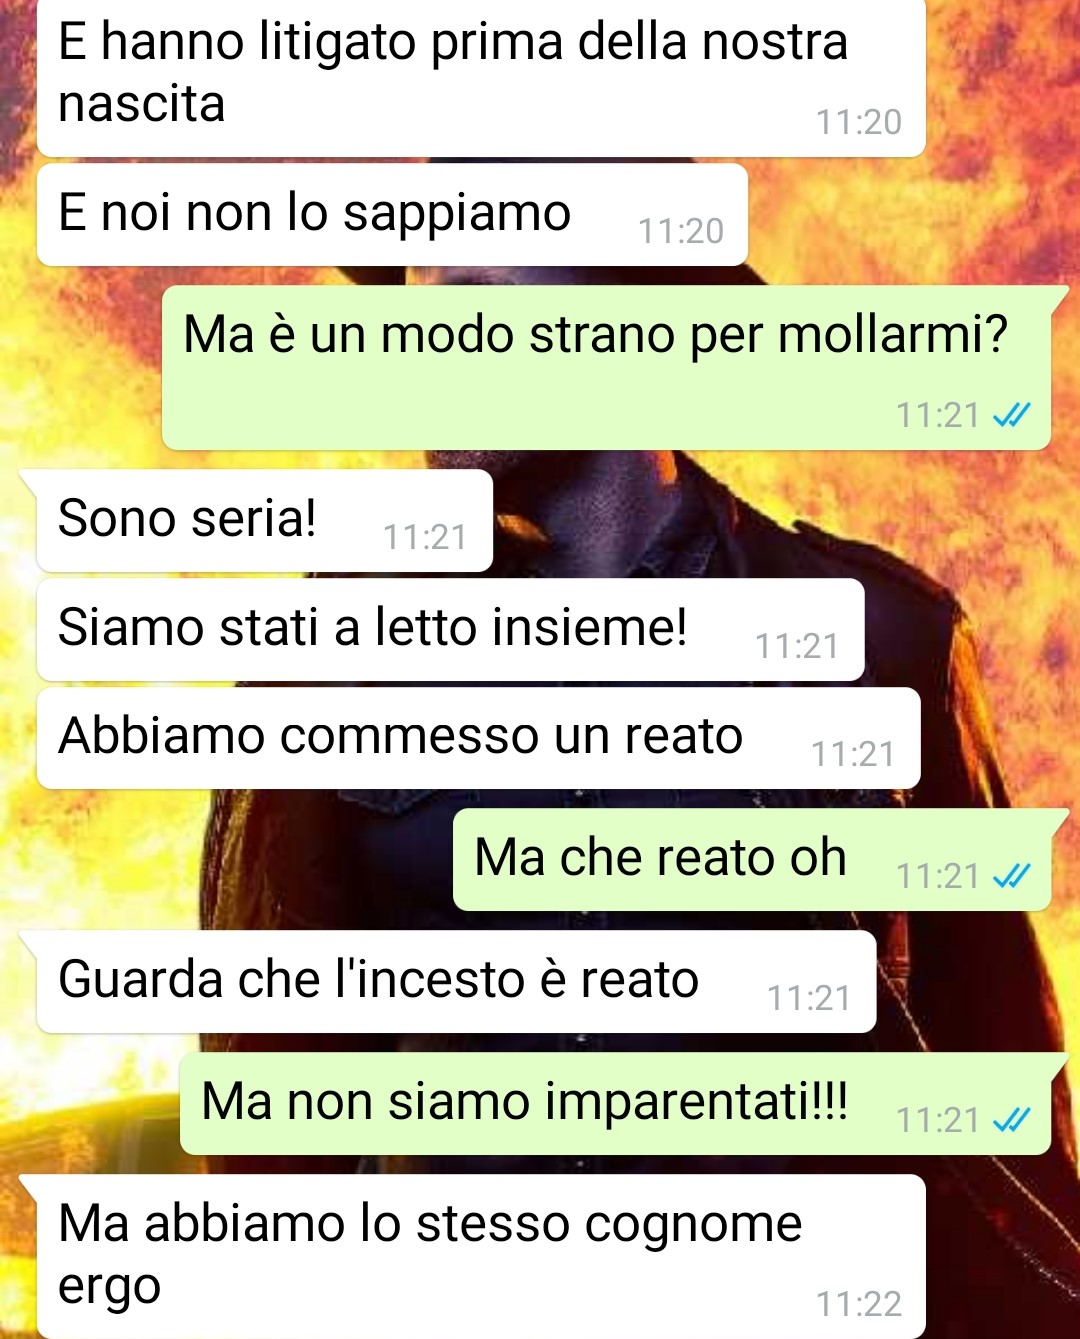Select the message 'E hanno litigato prima della nostra nascita'

point(481,78)
